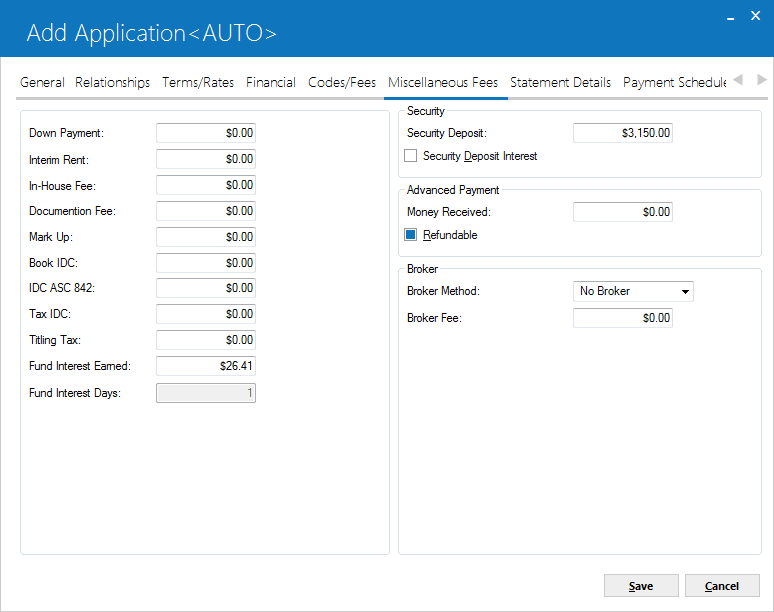Click the Titling Tax field
Viewport: 774px width, 612px height.
(206, 340)
